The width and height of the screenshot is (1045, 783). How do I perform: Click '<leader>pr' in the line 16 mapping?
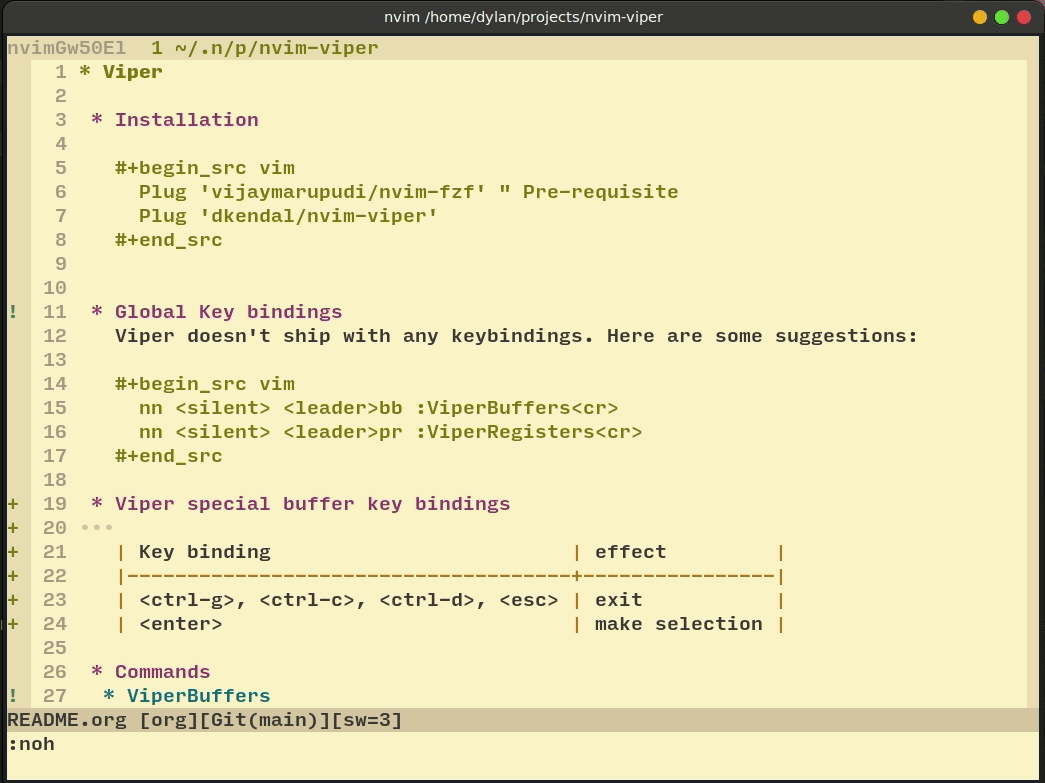pos(343,432)
